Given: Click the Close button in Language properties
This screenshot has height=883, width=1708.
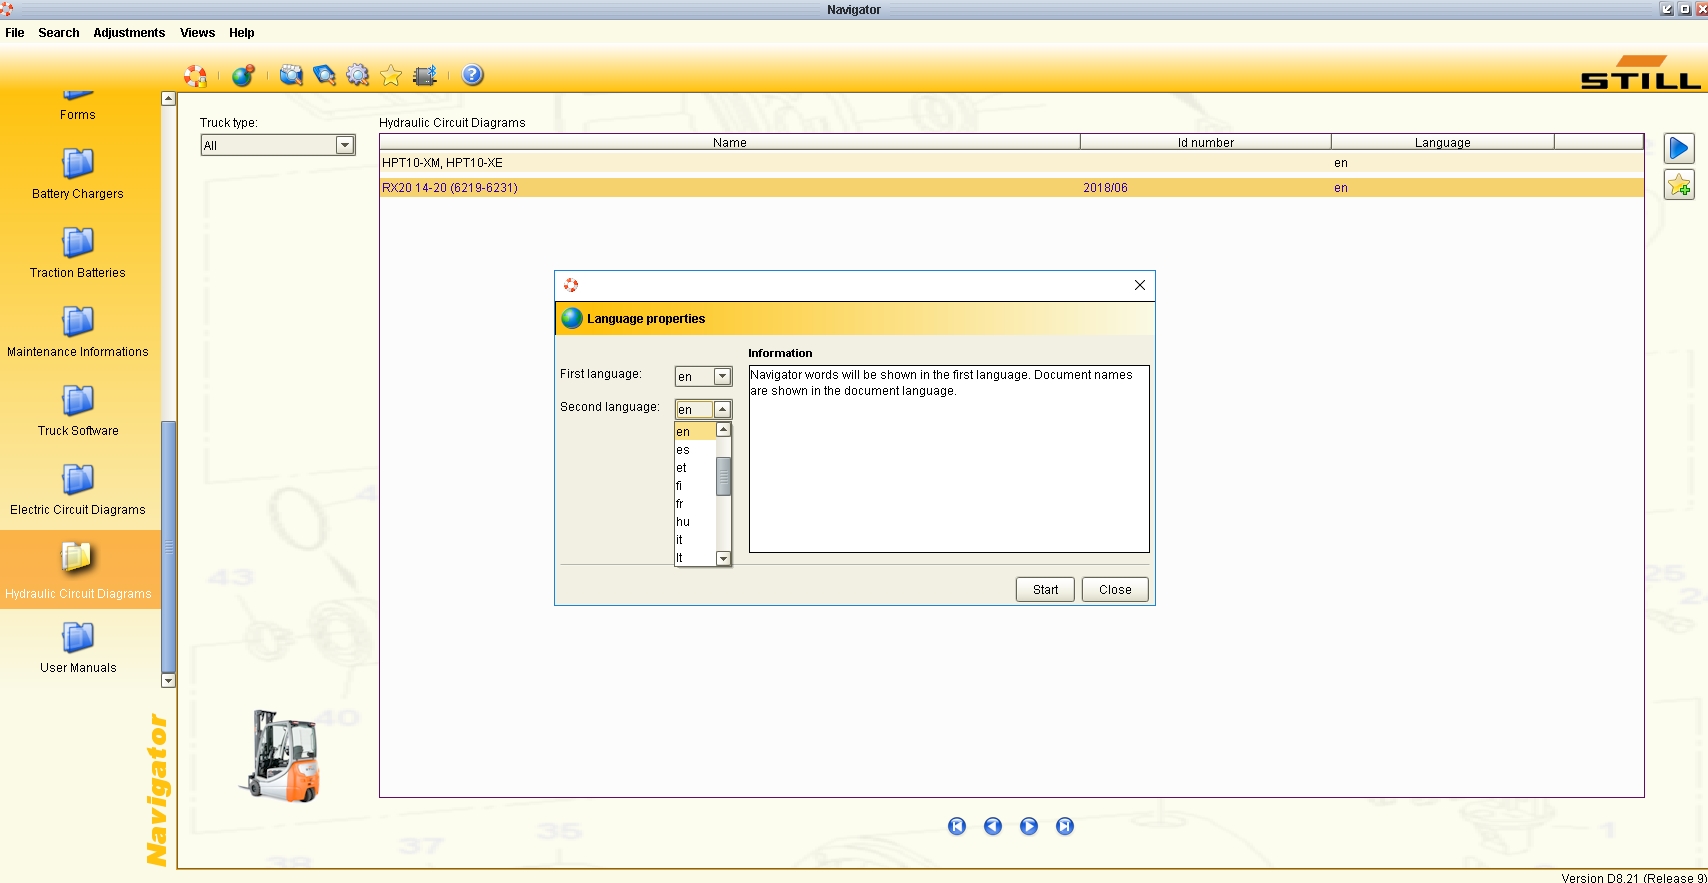Looking at the screenshot, I should pos(1115,590).
